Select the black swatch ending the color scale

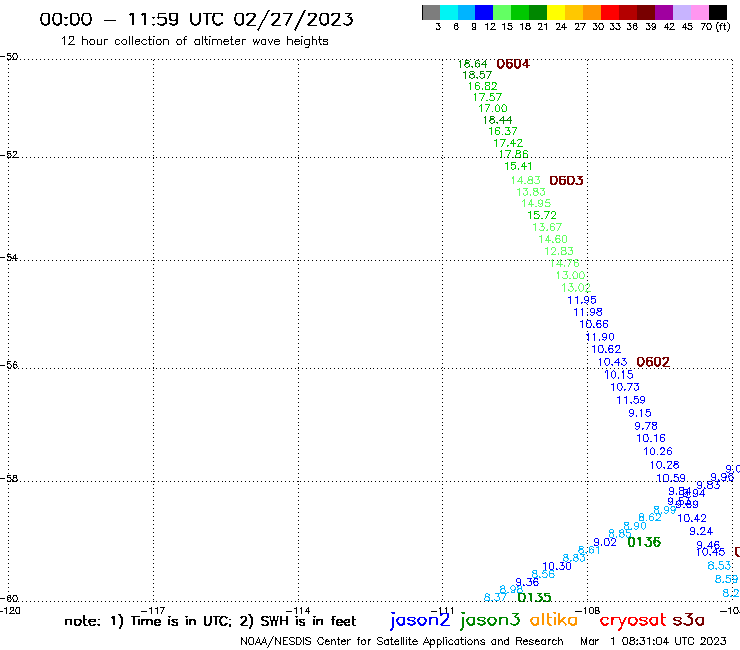click(x=718, y=12)
